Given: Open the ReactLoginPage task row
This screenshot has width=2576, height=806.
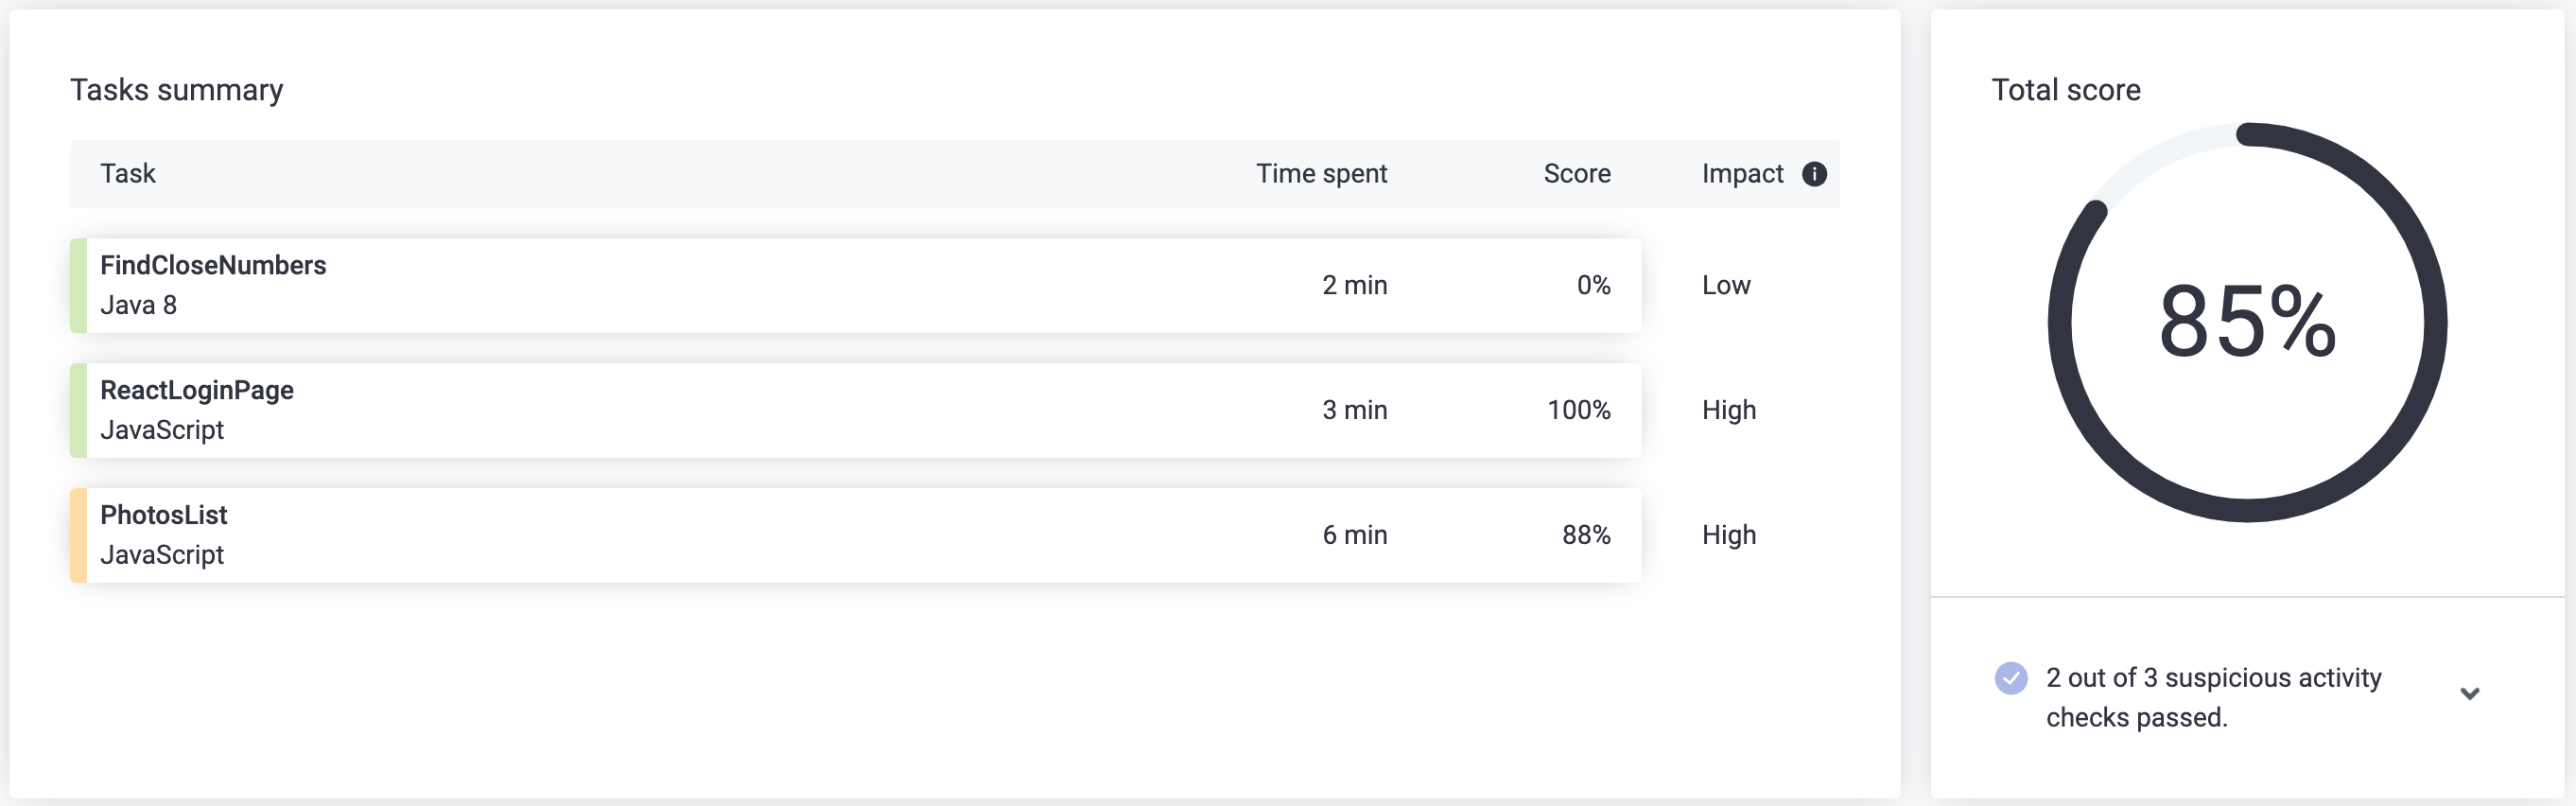Looking at the screenshot, I should pyautogui.click(x=855, y=411).
